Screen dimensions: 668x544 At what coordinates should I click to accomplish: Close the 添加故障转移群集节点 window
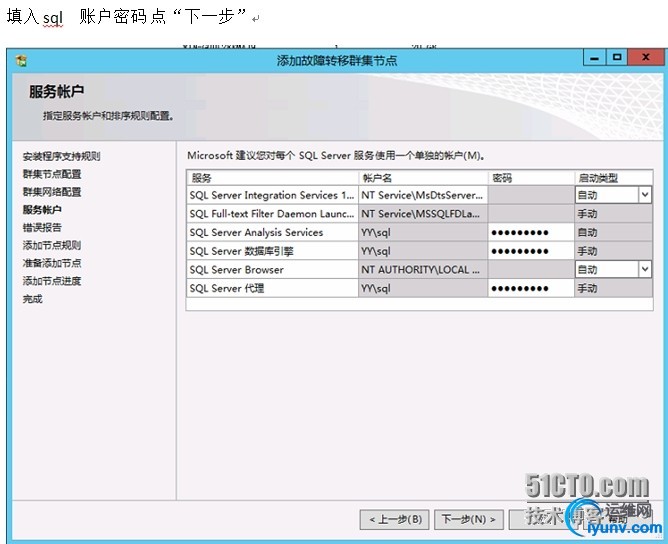(x=645, y=57)
